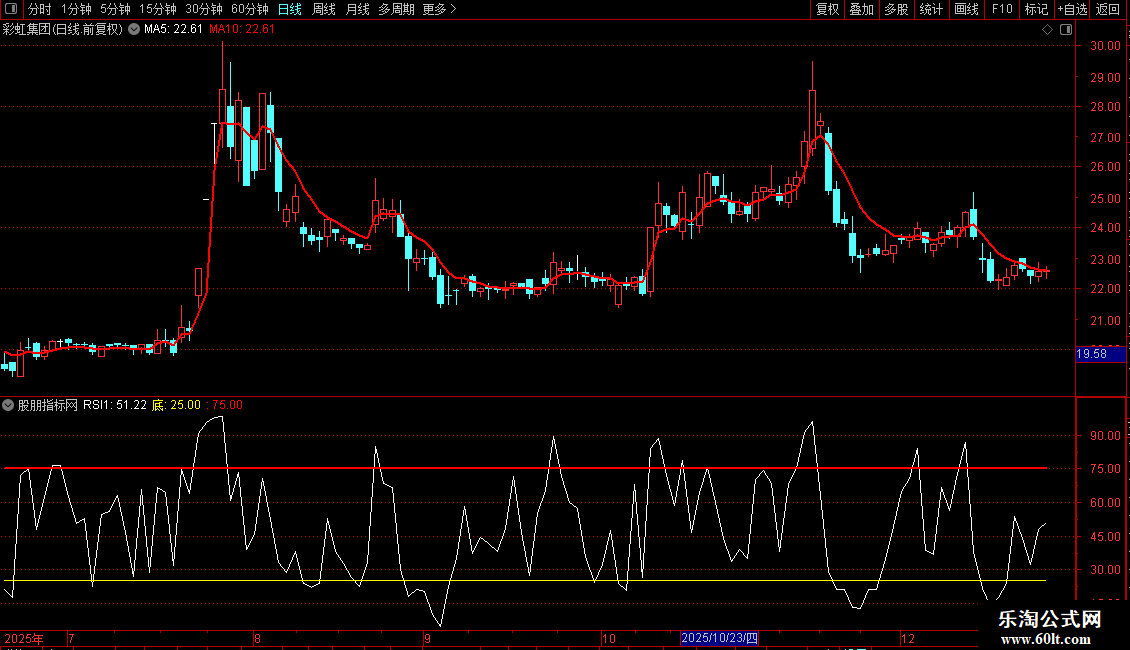
Task: Click the diamond icon above the chart
Action: point(1047,29)
